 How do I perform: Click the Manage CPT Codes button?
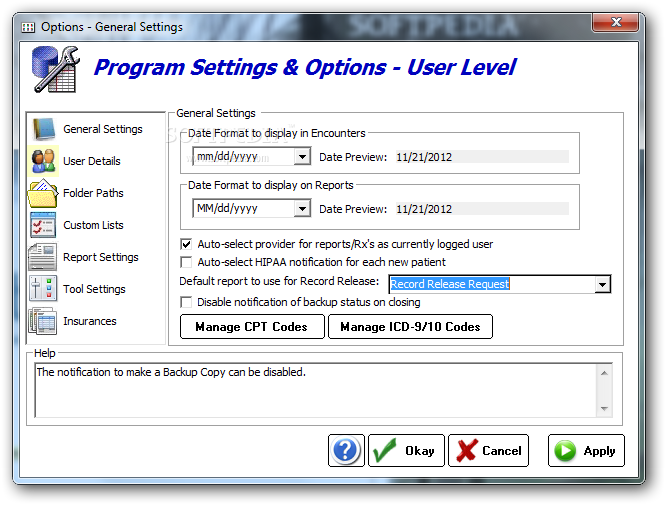pos(252,327)
